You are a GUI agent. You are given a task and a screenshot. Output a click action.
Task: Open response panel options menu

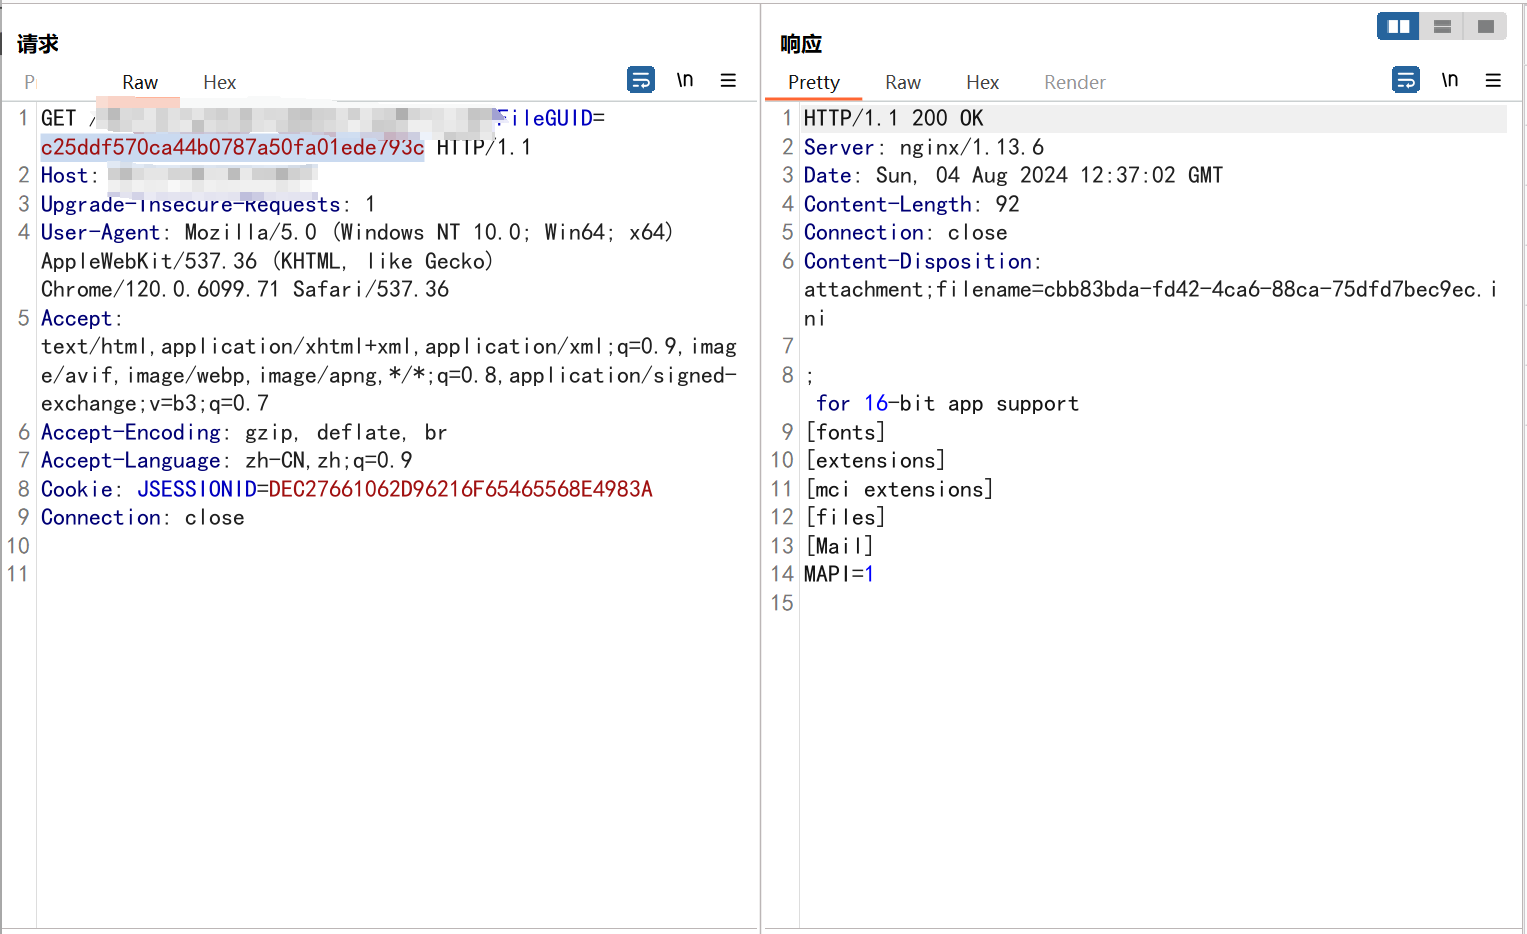click(x=1493, y=80)
